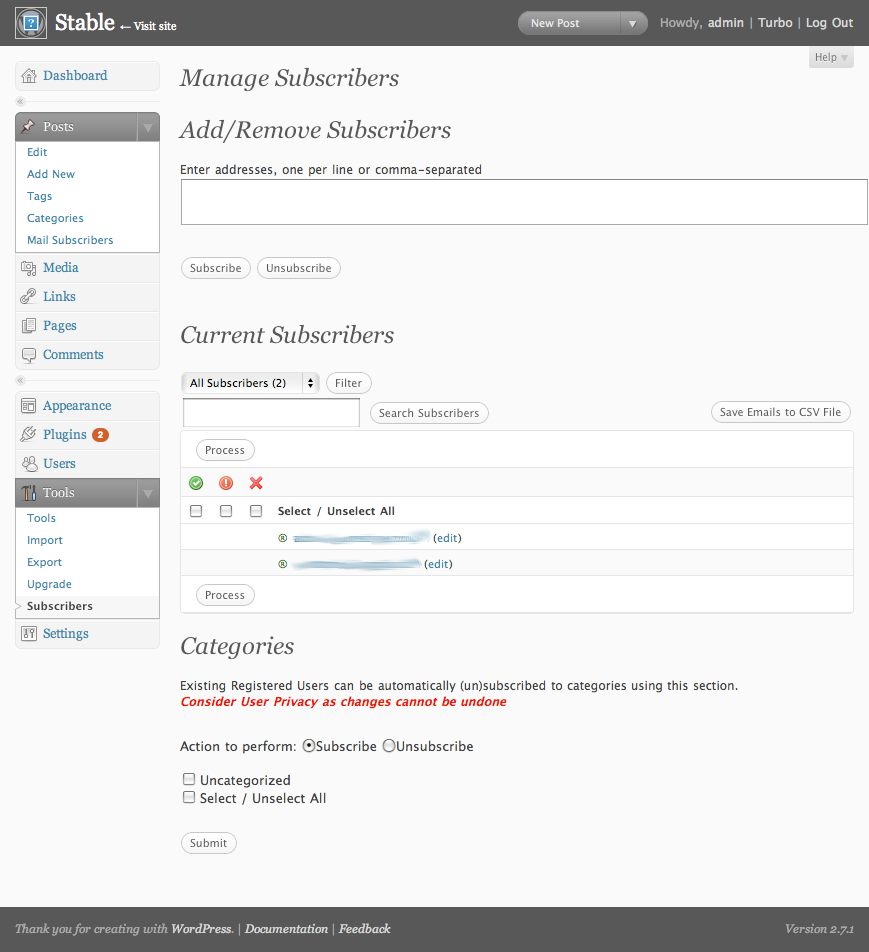Click the Dashboard home icon
Image resolution: width=869 pixels, height=952 pixels.
click(29, 76)
